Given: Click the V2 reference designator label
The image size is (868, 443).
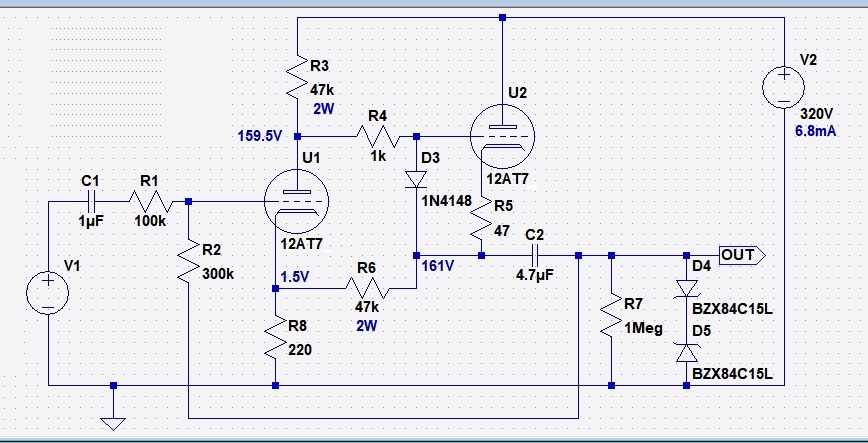Looking at the screenshot, I should point(809,60).
